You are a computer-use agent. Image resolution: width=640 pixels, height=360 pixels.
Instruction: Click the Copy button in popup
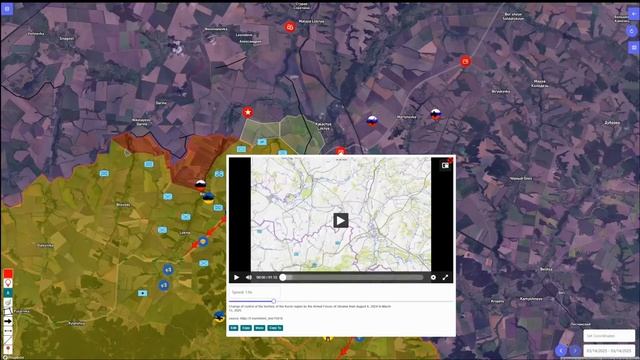tap(246, 328)
